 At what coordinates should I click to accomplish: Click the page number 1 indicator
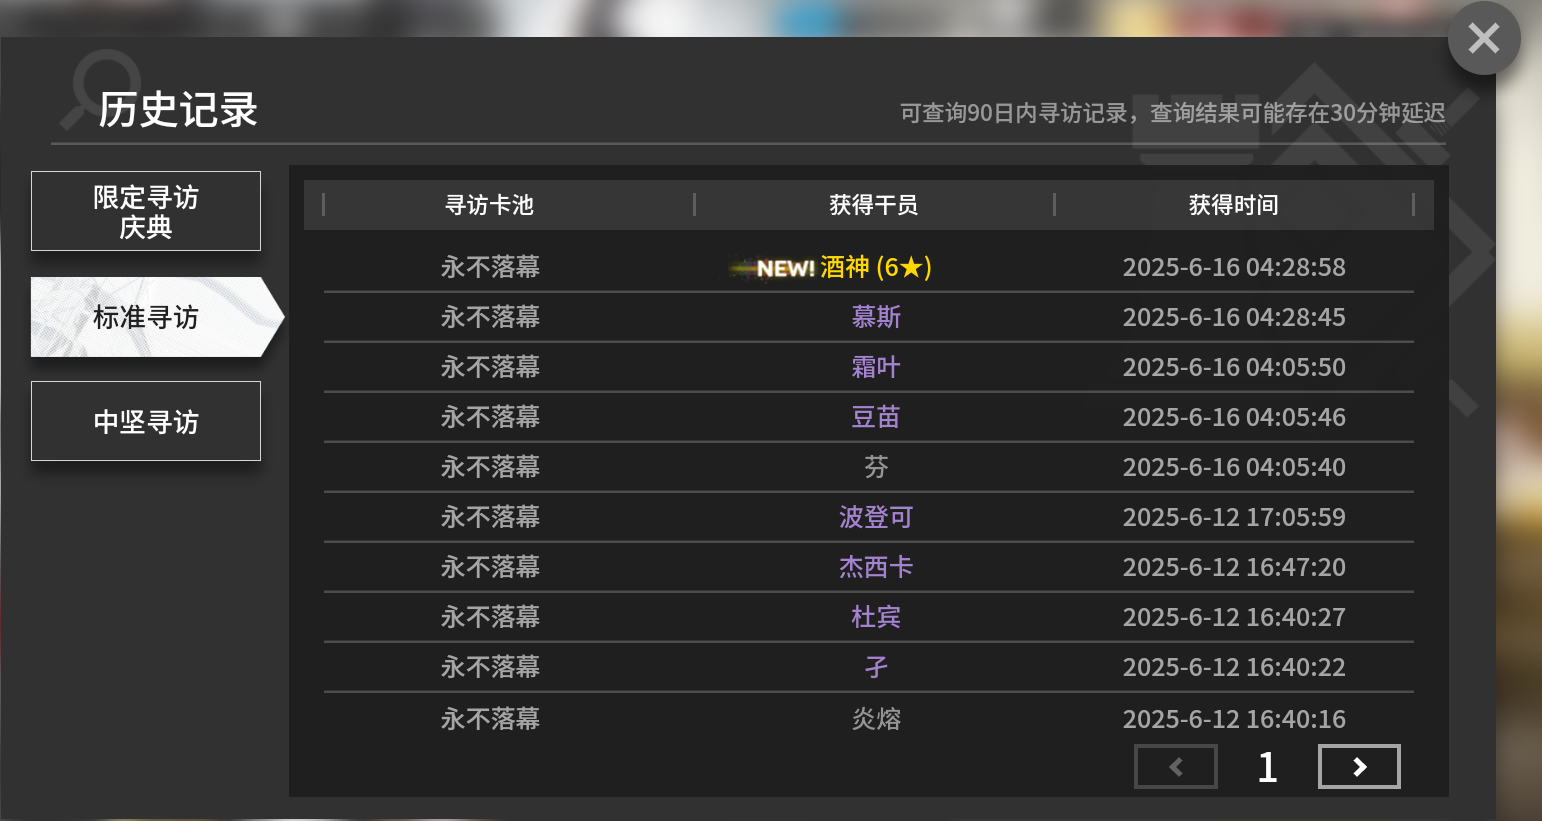click(1267, 767)
